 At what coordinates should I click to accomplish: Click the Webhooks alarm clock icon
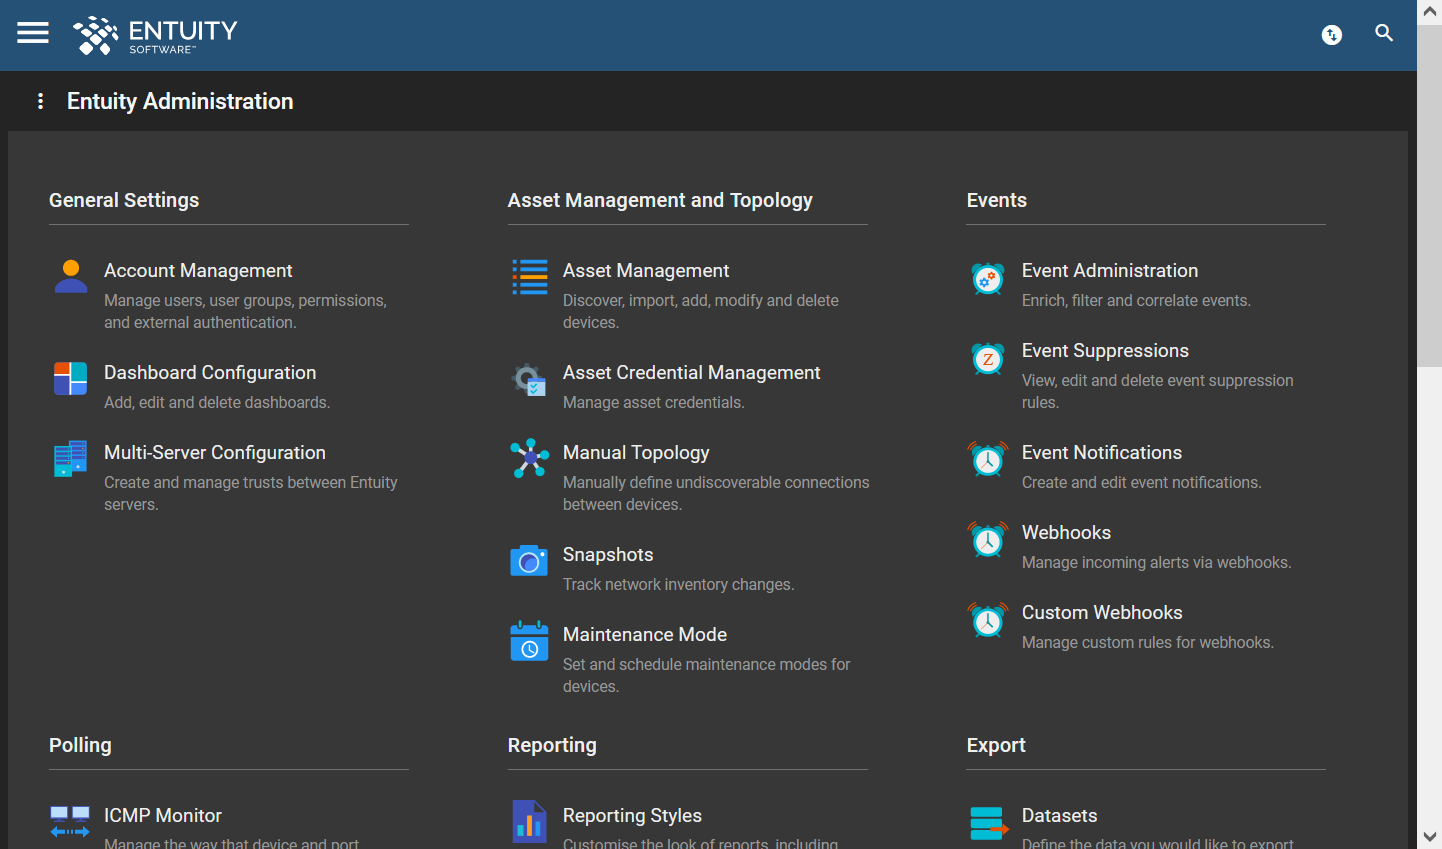988,539
